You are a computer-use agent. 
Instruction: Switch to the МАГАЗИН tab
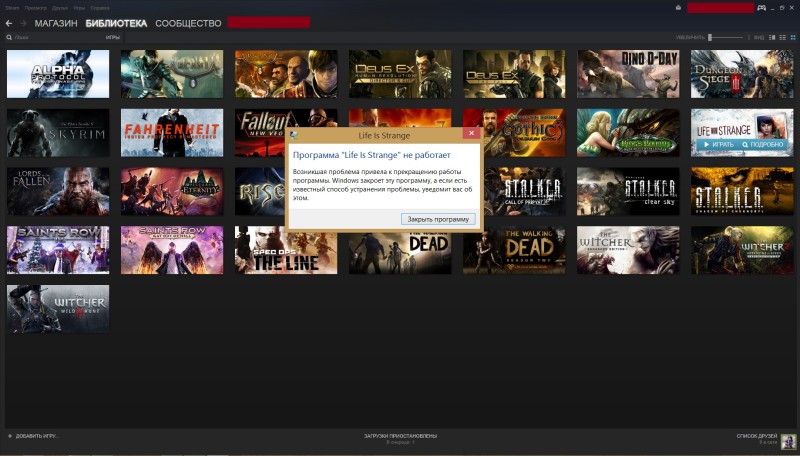tap(56, 23)
